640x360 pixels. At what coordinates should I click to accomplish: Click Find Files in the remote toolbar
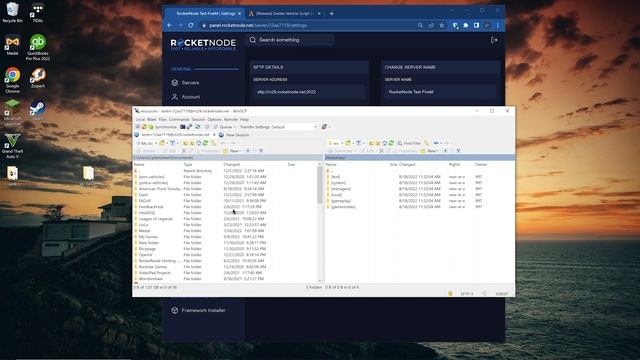(409, 143)
